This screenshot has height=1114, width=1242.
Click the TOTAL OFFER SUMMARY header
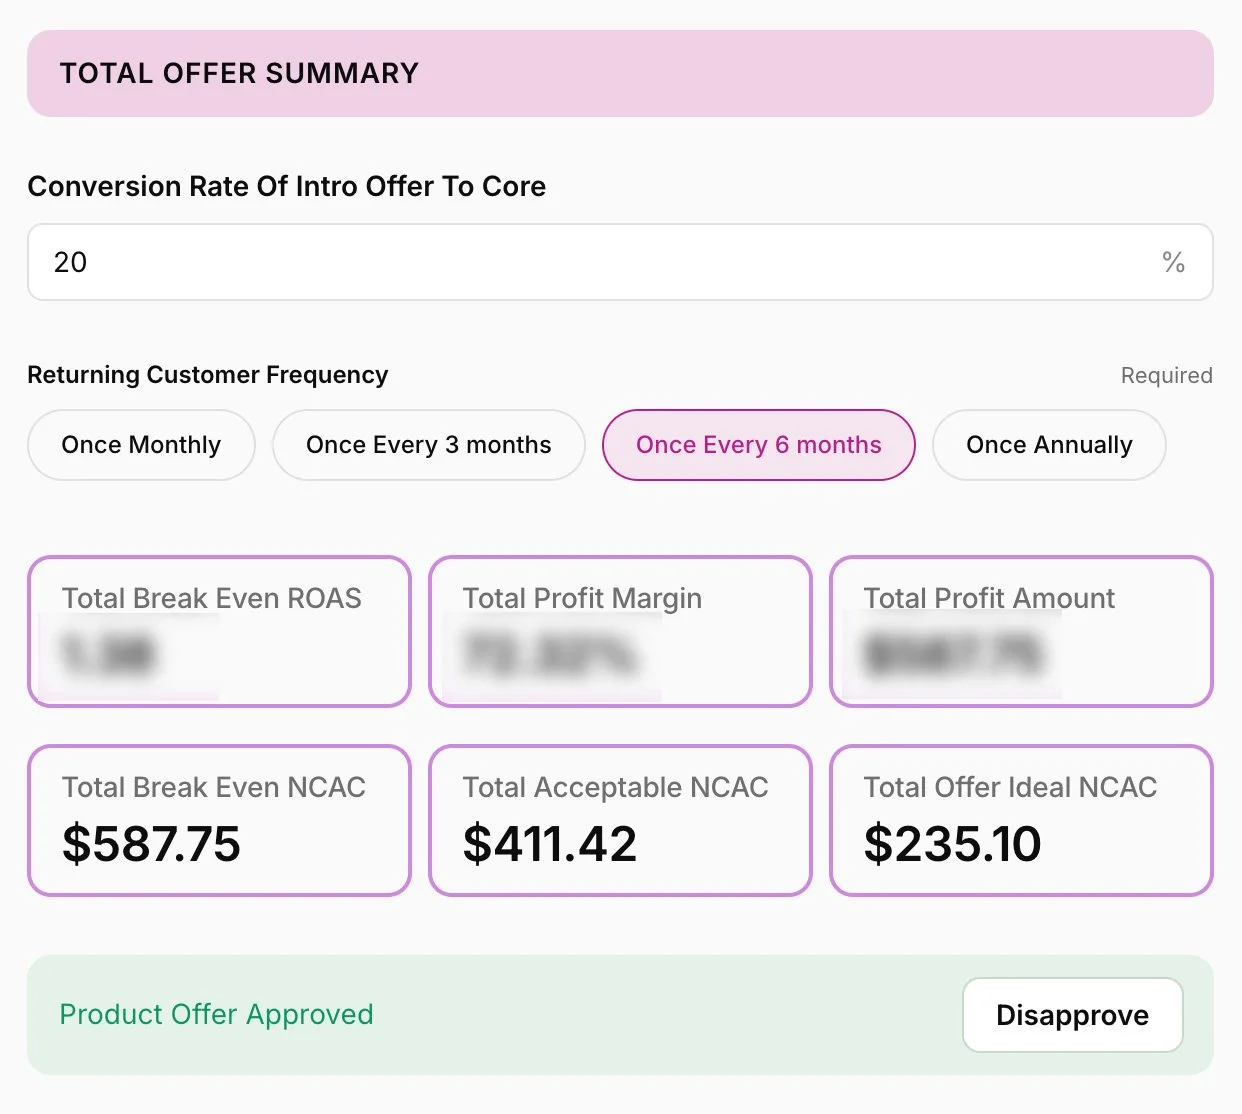(x=239, y=73)
